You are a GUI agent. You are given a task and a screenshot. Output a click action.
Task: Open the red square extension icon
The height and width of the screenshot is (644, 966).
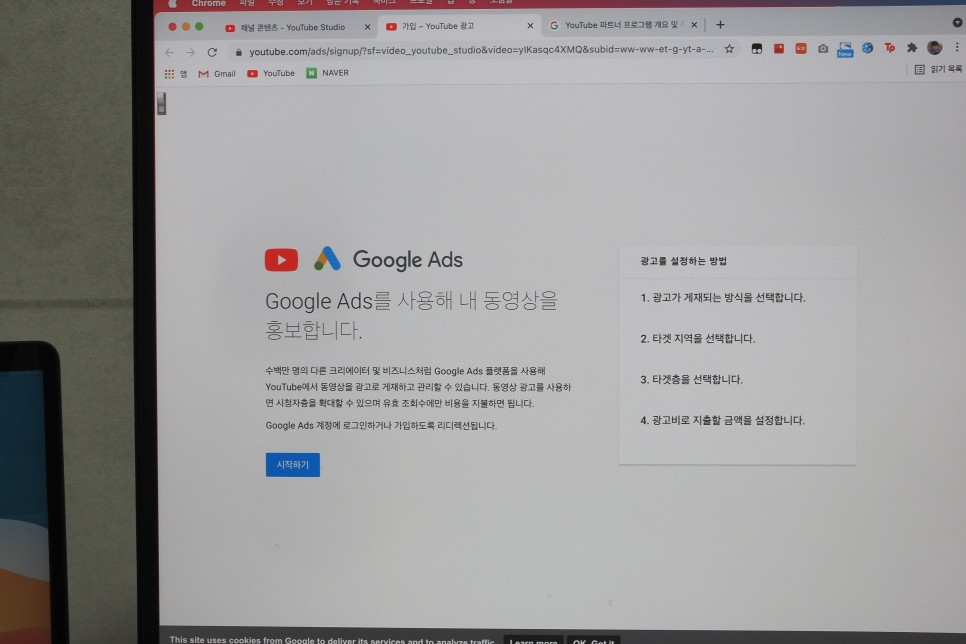coord(779,48)
